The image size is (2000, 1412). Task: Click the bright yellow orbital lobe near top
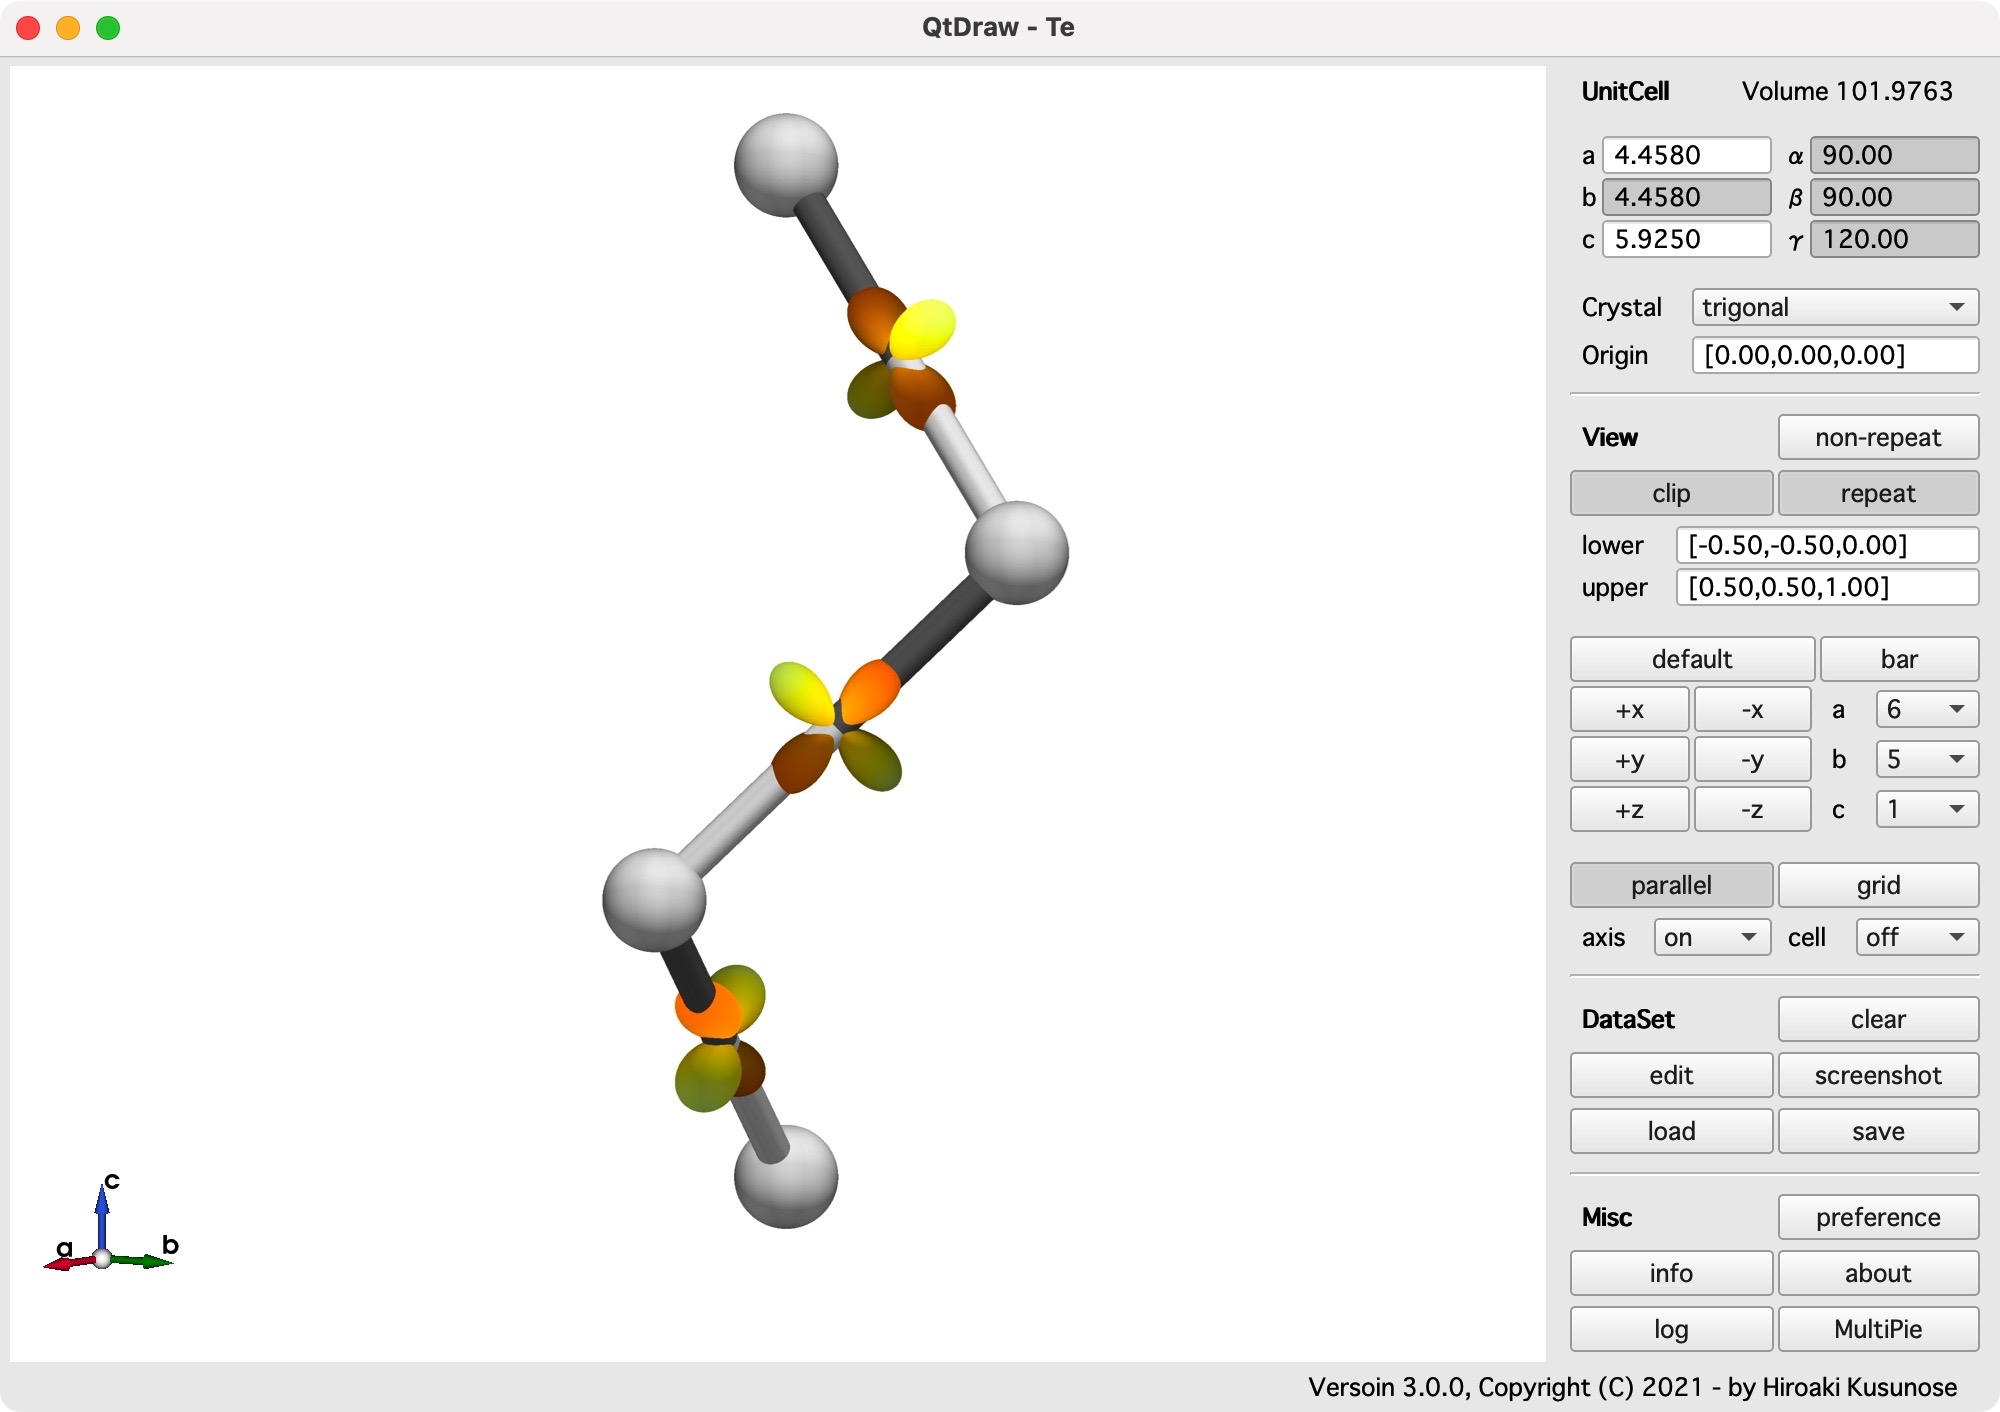[x=924, y=328]
